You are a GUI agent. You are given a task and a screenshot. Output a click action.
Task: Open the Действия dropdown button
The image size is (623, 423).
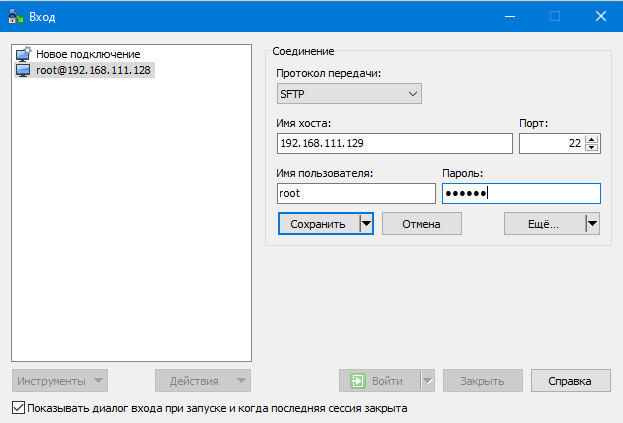pyautogui.click(x=203, y=381)
